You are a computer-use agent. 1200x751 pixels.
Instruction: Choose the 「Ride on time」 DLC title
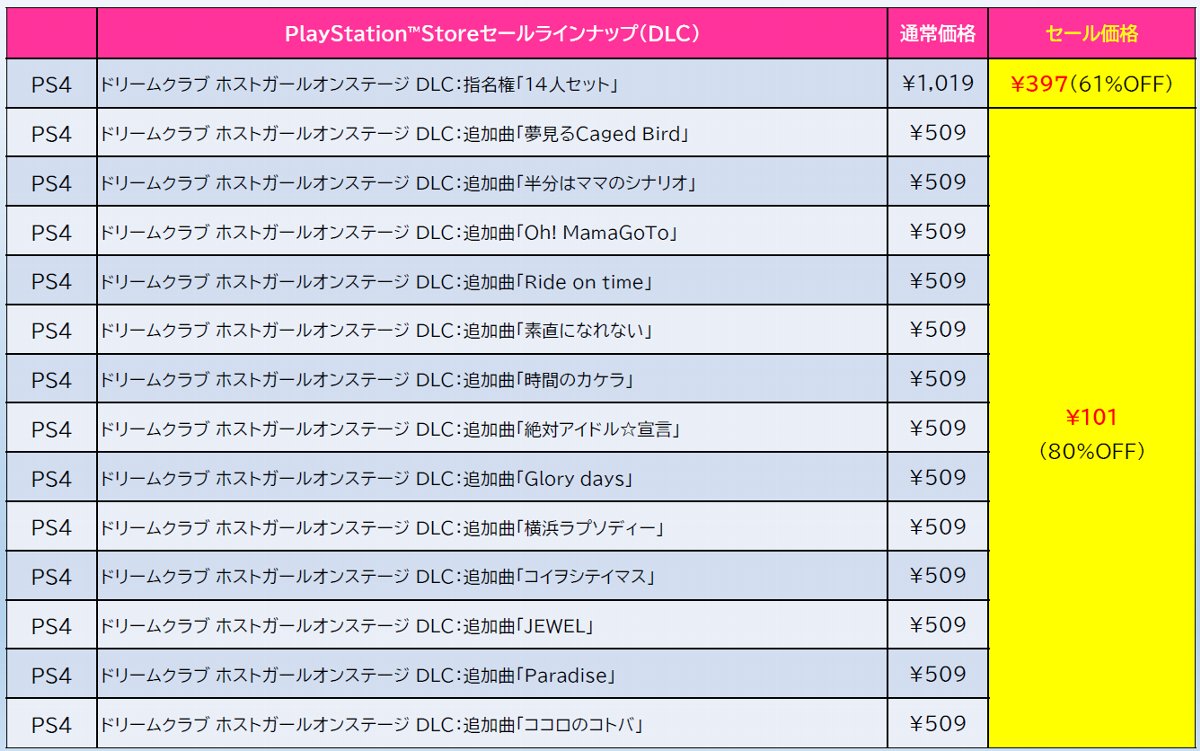(x=376, y=282)
